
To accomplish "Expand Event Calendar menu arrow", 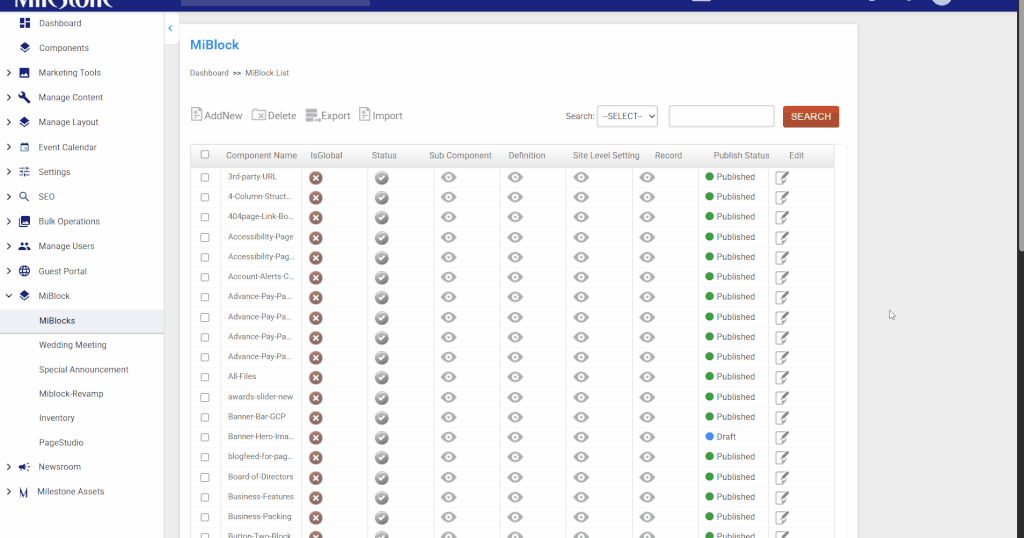I will point(8,147).
